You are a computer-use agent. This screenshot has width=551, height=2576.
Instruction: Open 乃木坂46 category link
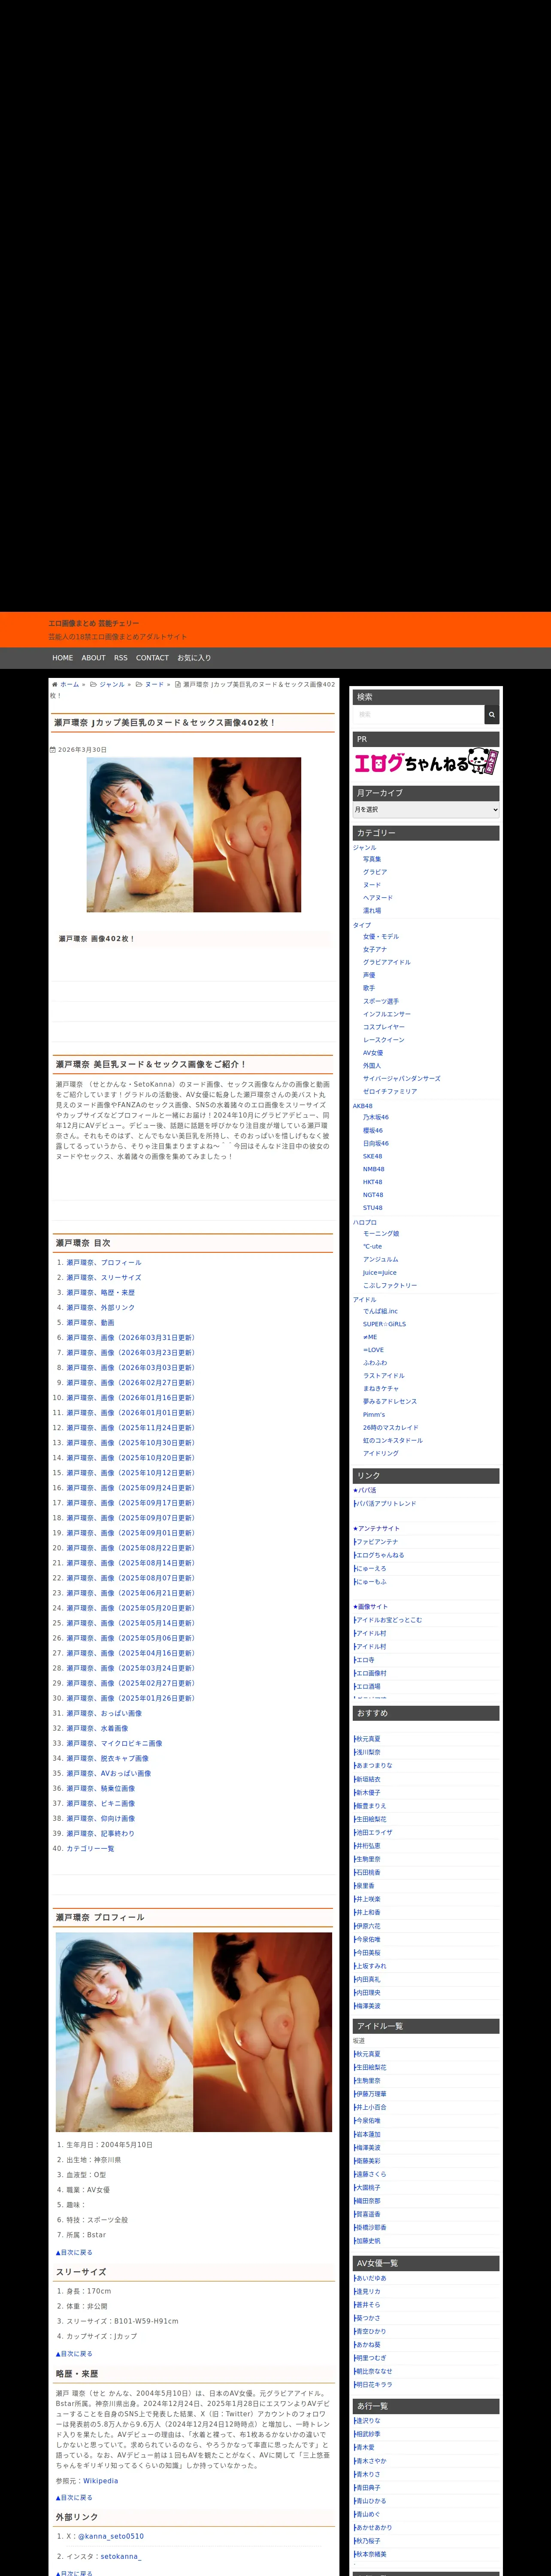(376, 1117)
